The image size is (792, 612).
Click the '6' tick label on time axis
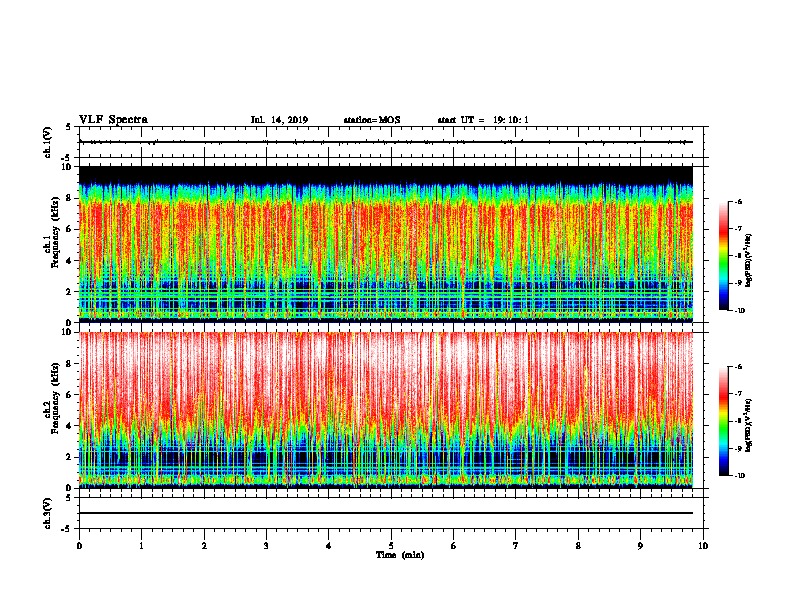(454, 545)
